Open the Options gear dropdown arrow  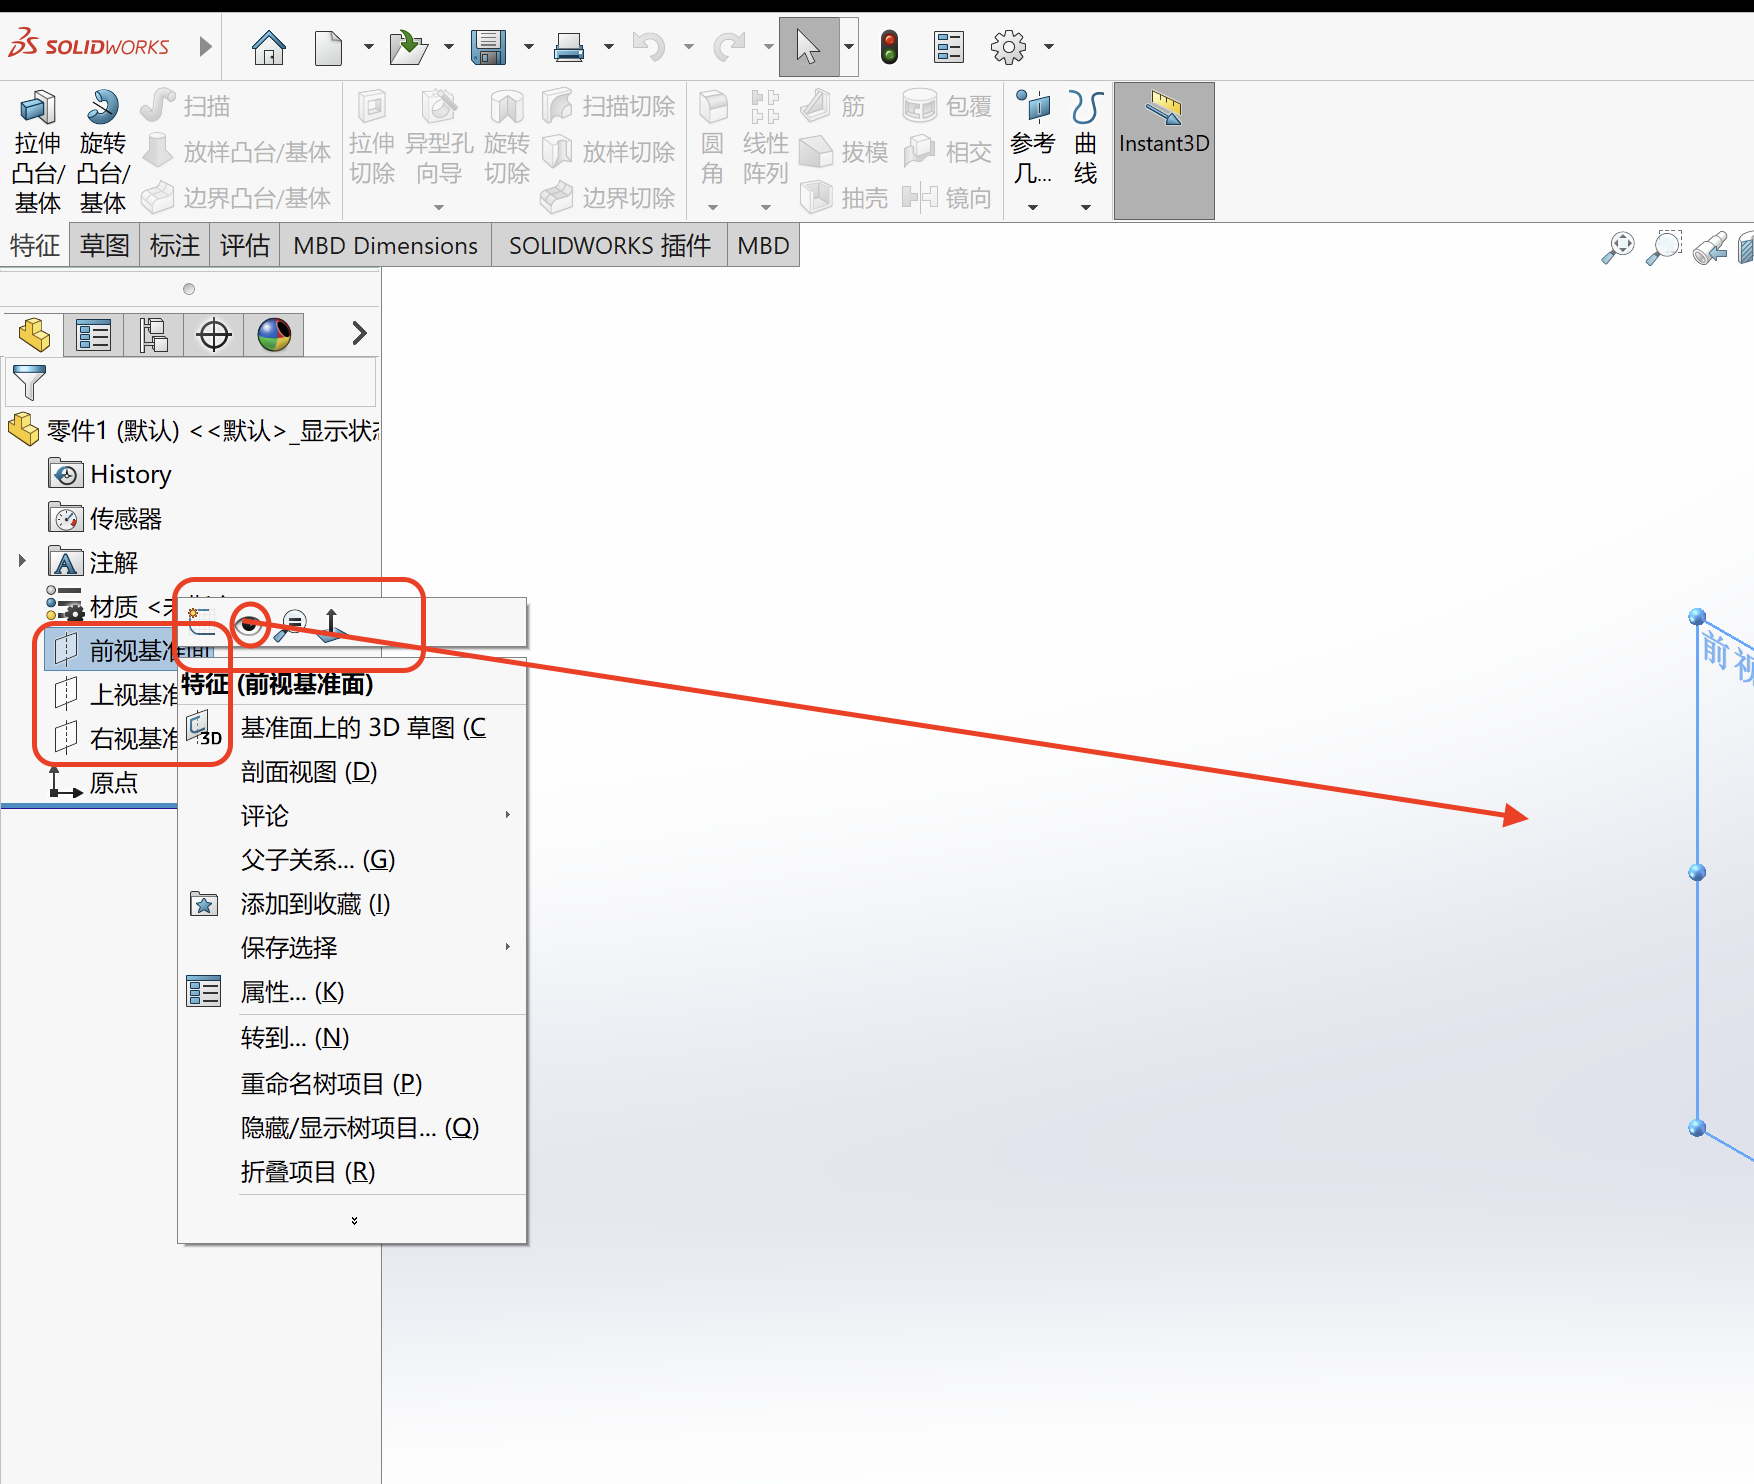(1049, 47)
